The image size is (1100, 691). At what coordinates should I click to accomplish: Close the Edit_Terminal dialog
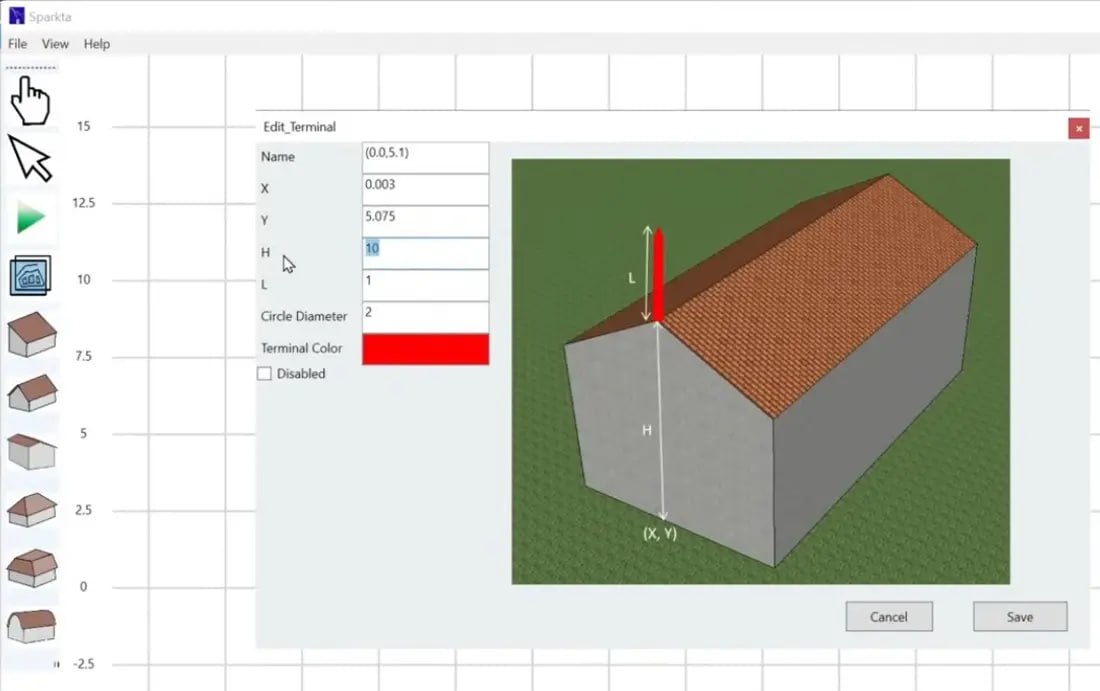point(1078,128)
